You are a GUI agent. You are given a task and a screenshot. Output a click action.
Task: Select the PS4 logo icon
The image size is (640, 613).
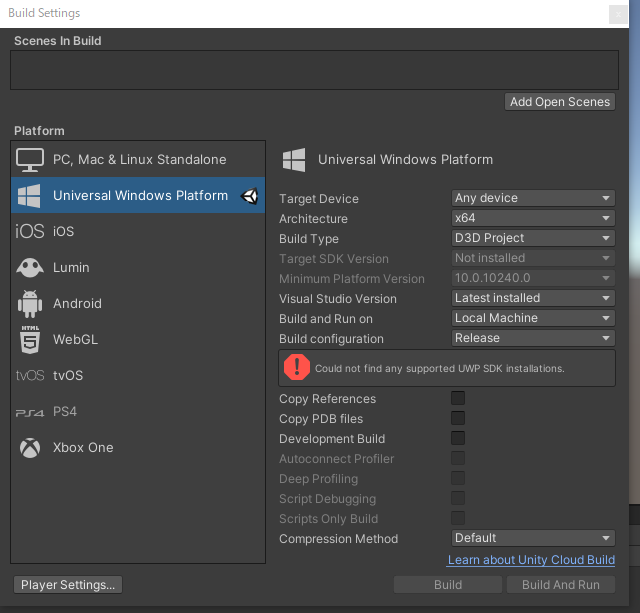30,413
